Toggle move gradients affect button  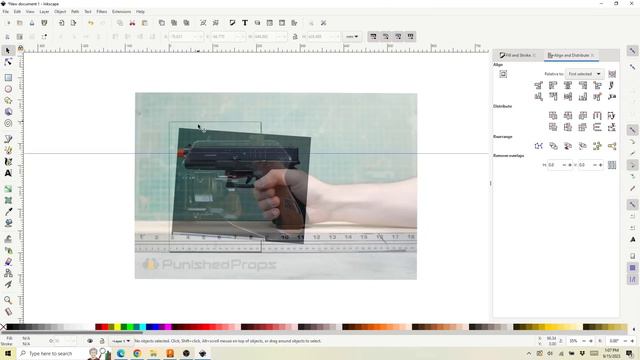pyautogui.click(x=398, y=37)
